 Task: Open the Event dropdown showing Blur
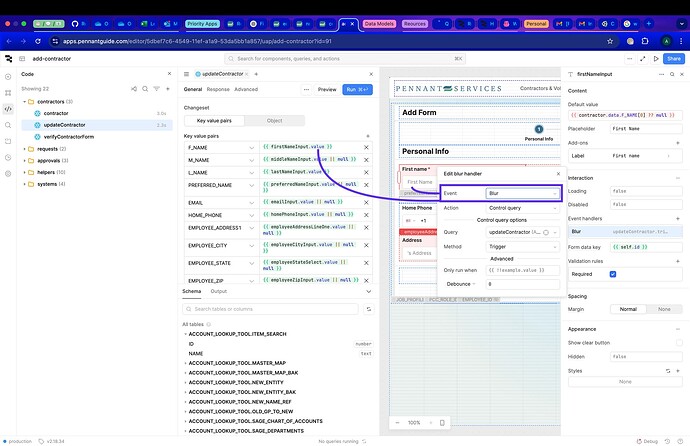tap(522, 193)
